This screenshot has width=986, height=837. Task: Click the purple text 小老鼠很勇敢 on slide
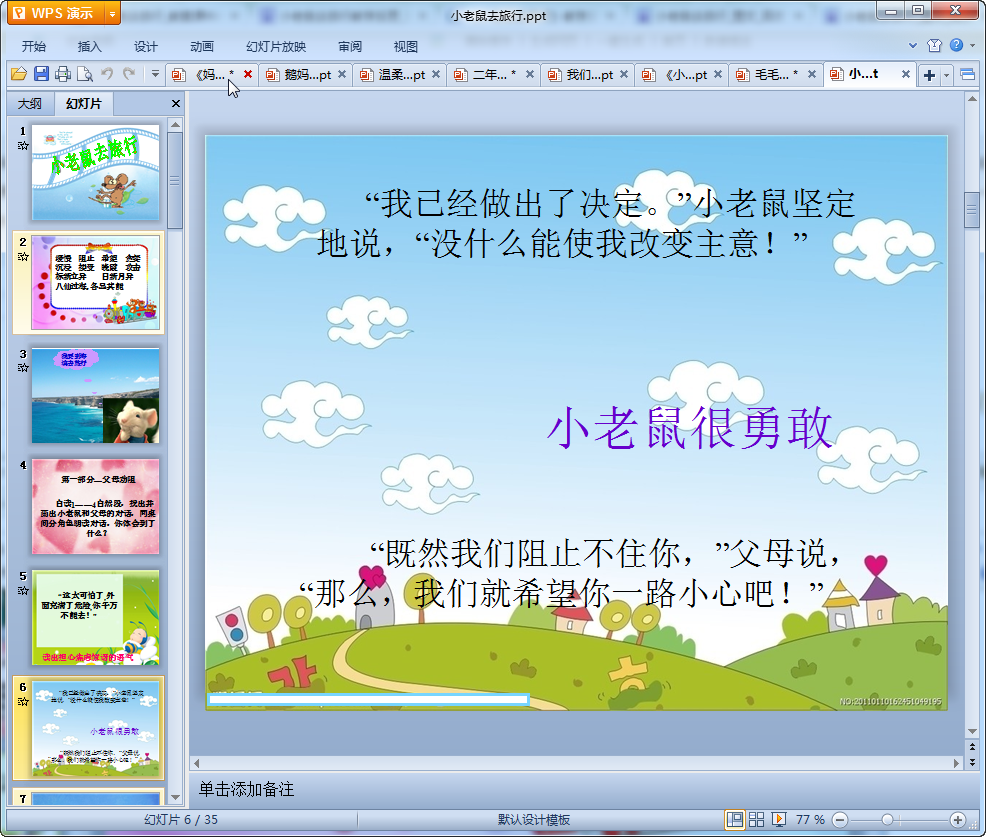(690, 428)
